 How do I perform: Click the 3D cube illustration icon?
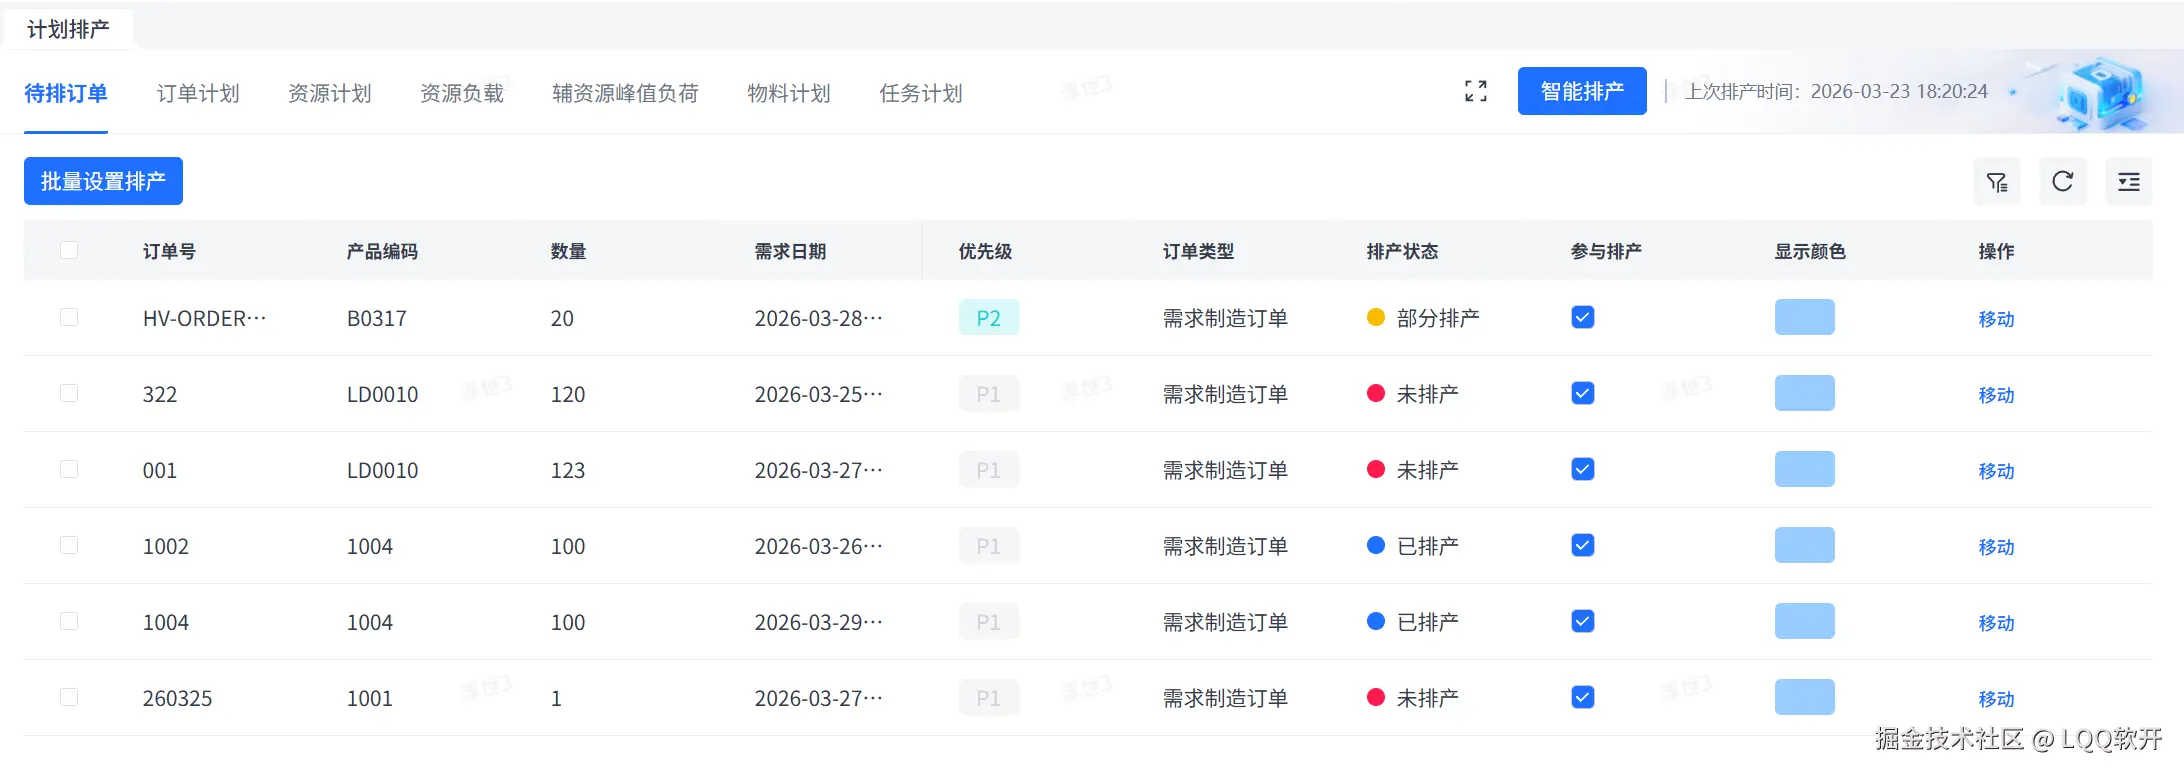point(2100,93)
